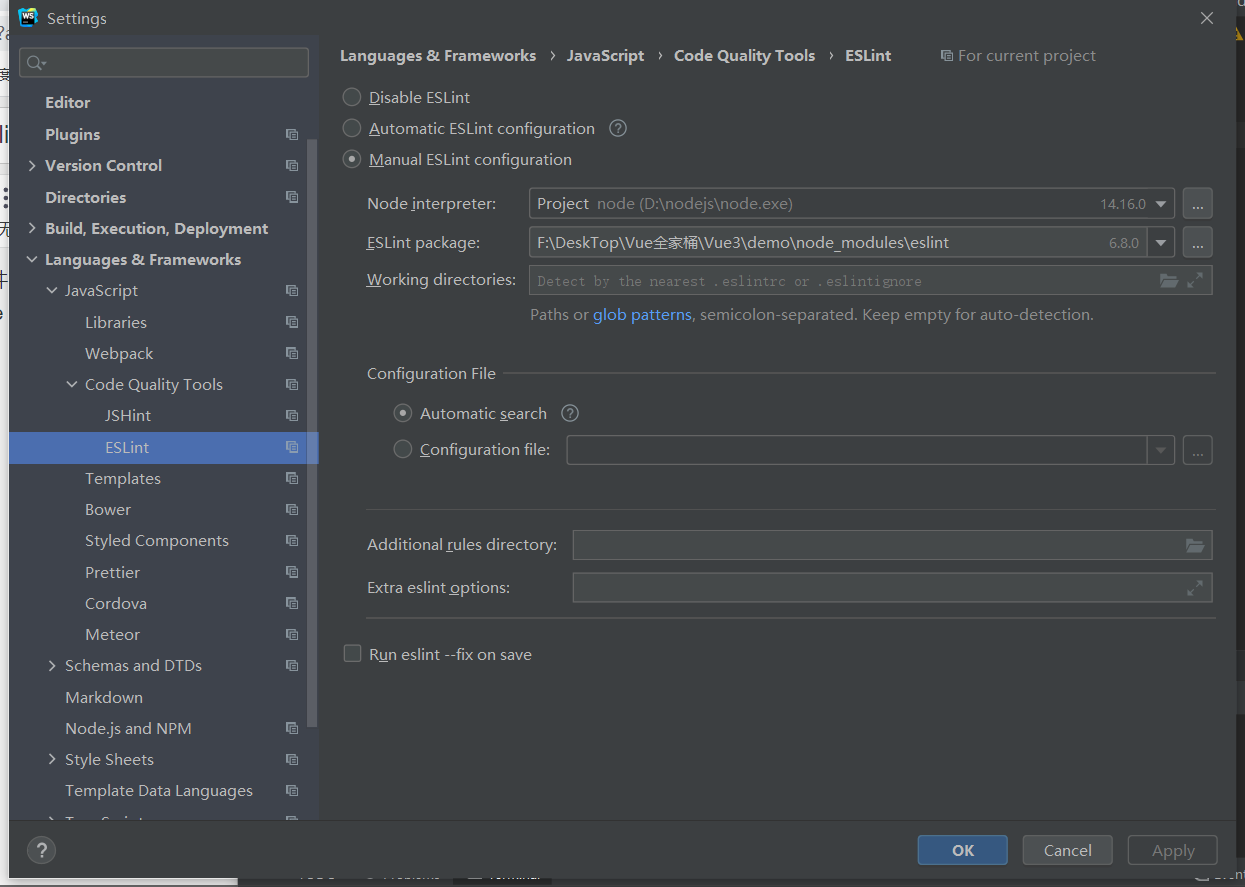This screenshot has width=1245, height=887.
Task: Click project-level icon beside Meteor
Action: [292, 634]
